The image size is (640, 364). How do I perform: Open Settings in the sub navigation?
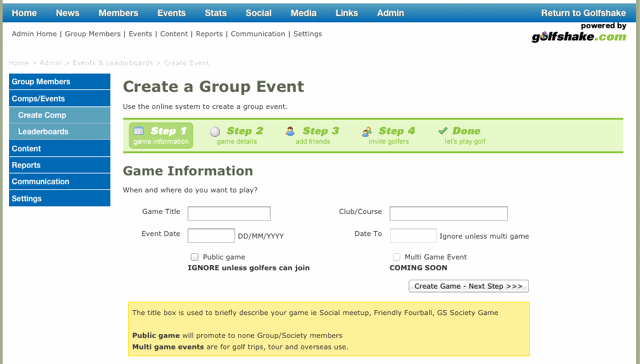tap(307, 34)
